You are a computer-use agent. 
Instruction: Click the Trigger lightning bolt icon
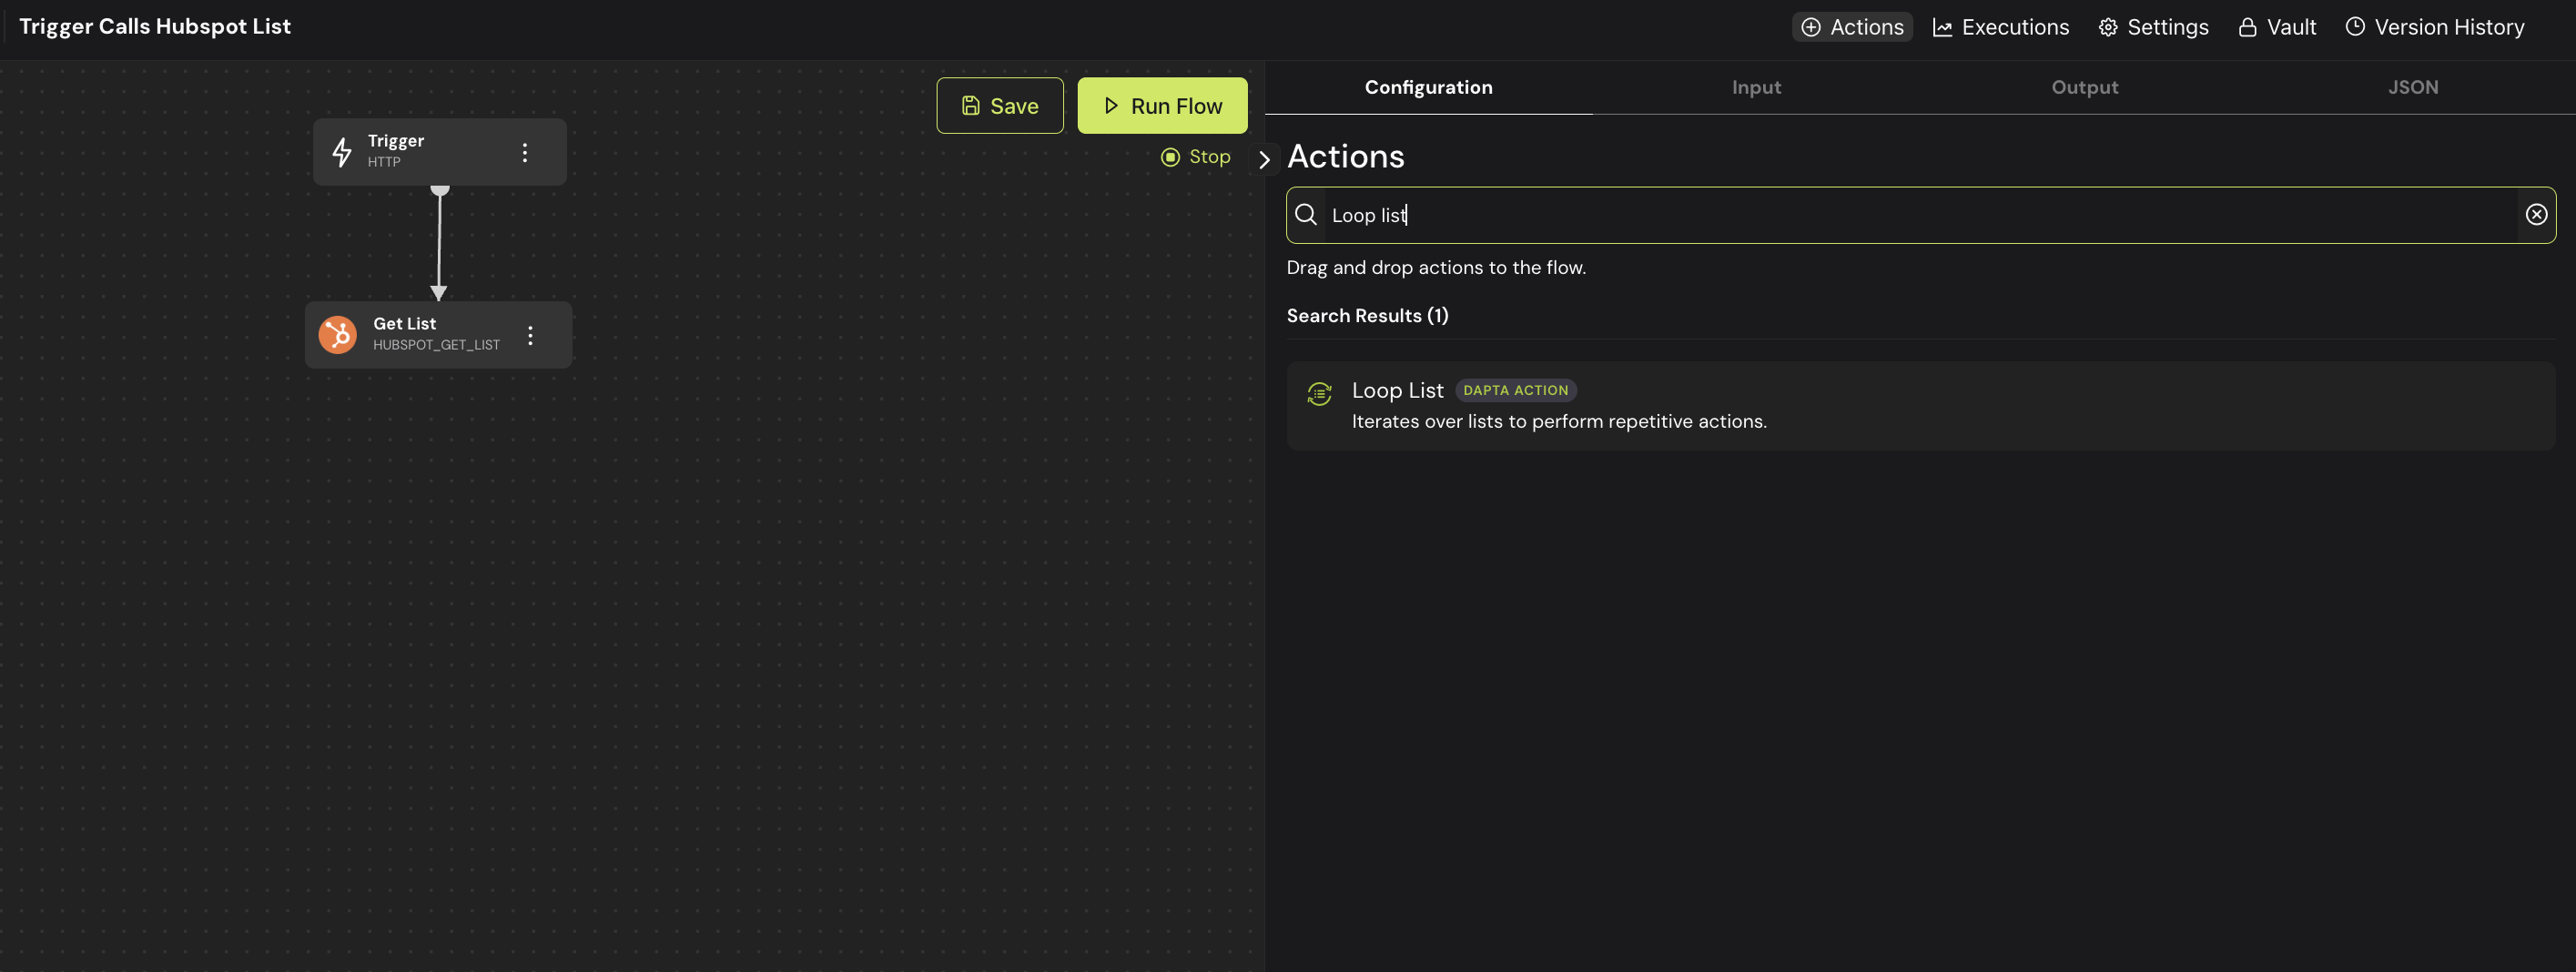tap(342, 152)
